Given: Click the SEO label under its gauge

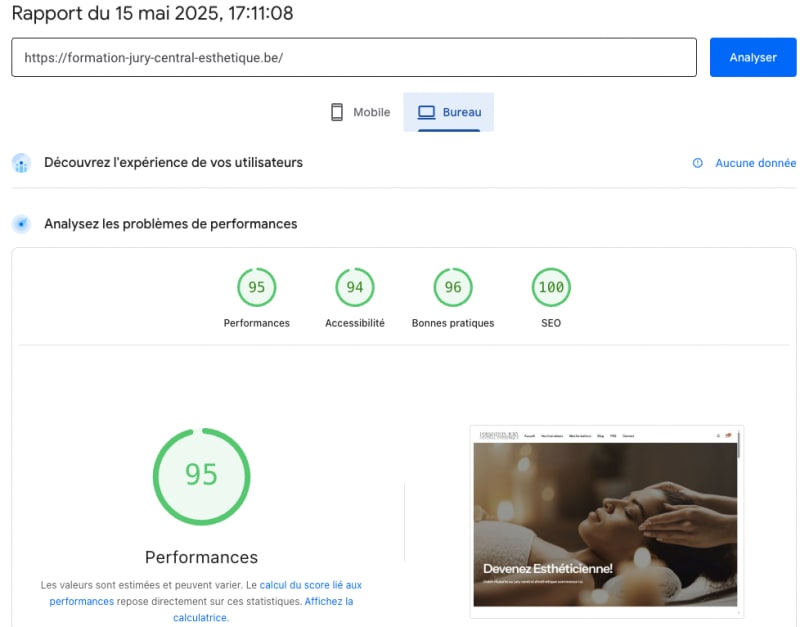Looking at the screenshot, I should [549, 323].
